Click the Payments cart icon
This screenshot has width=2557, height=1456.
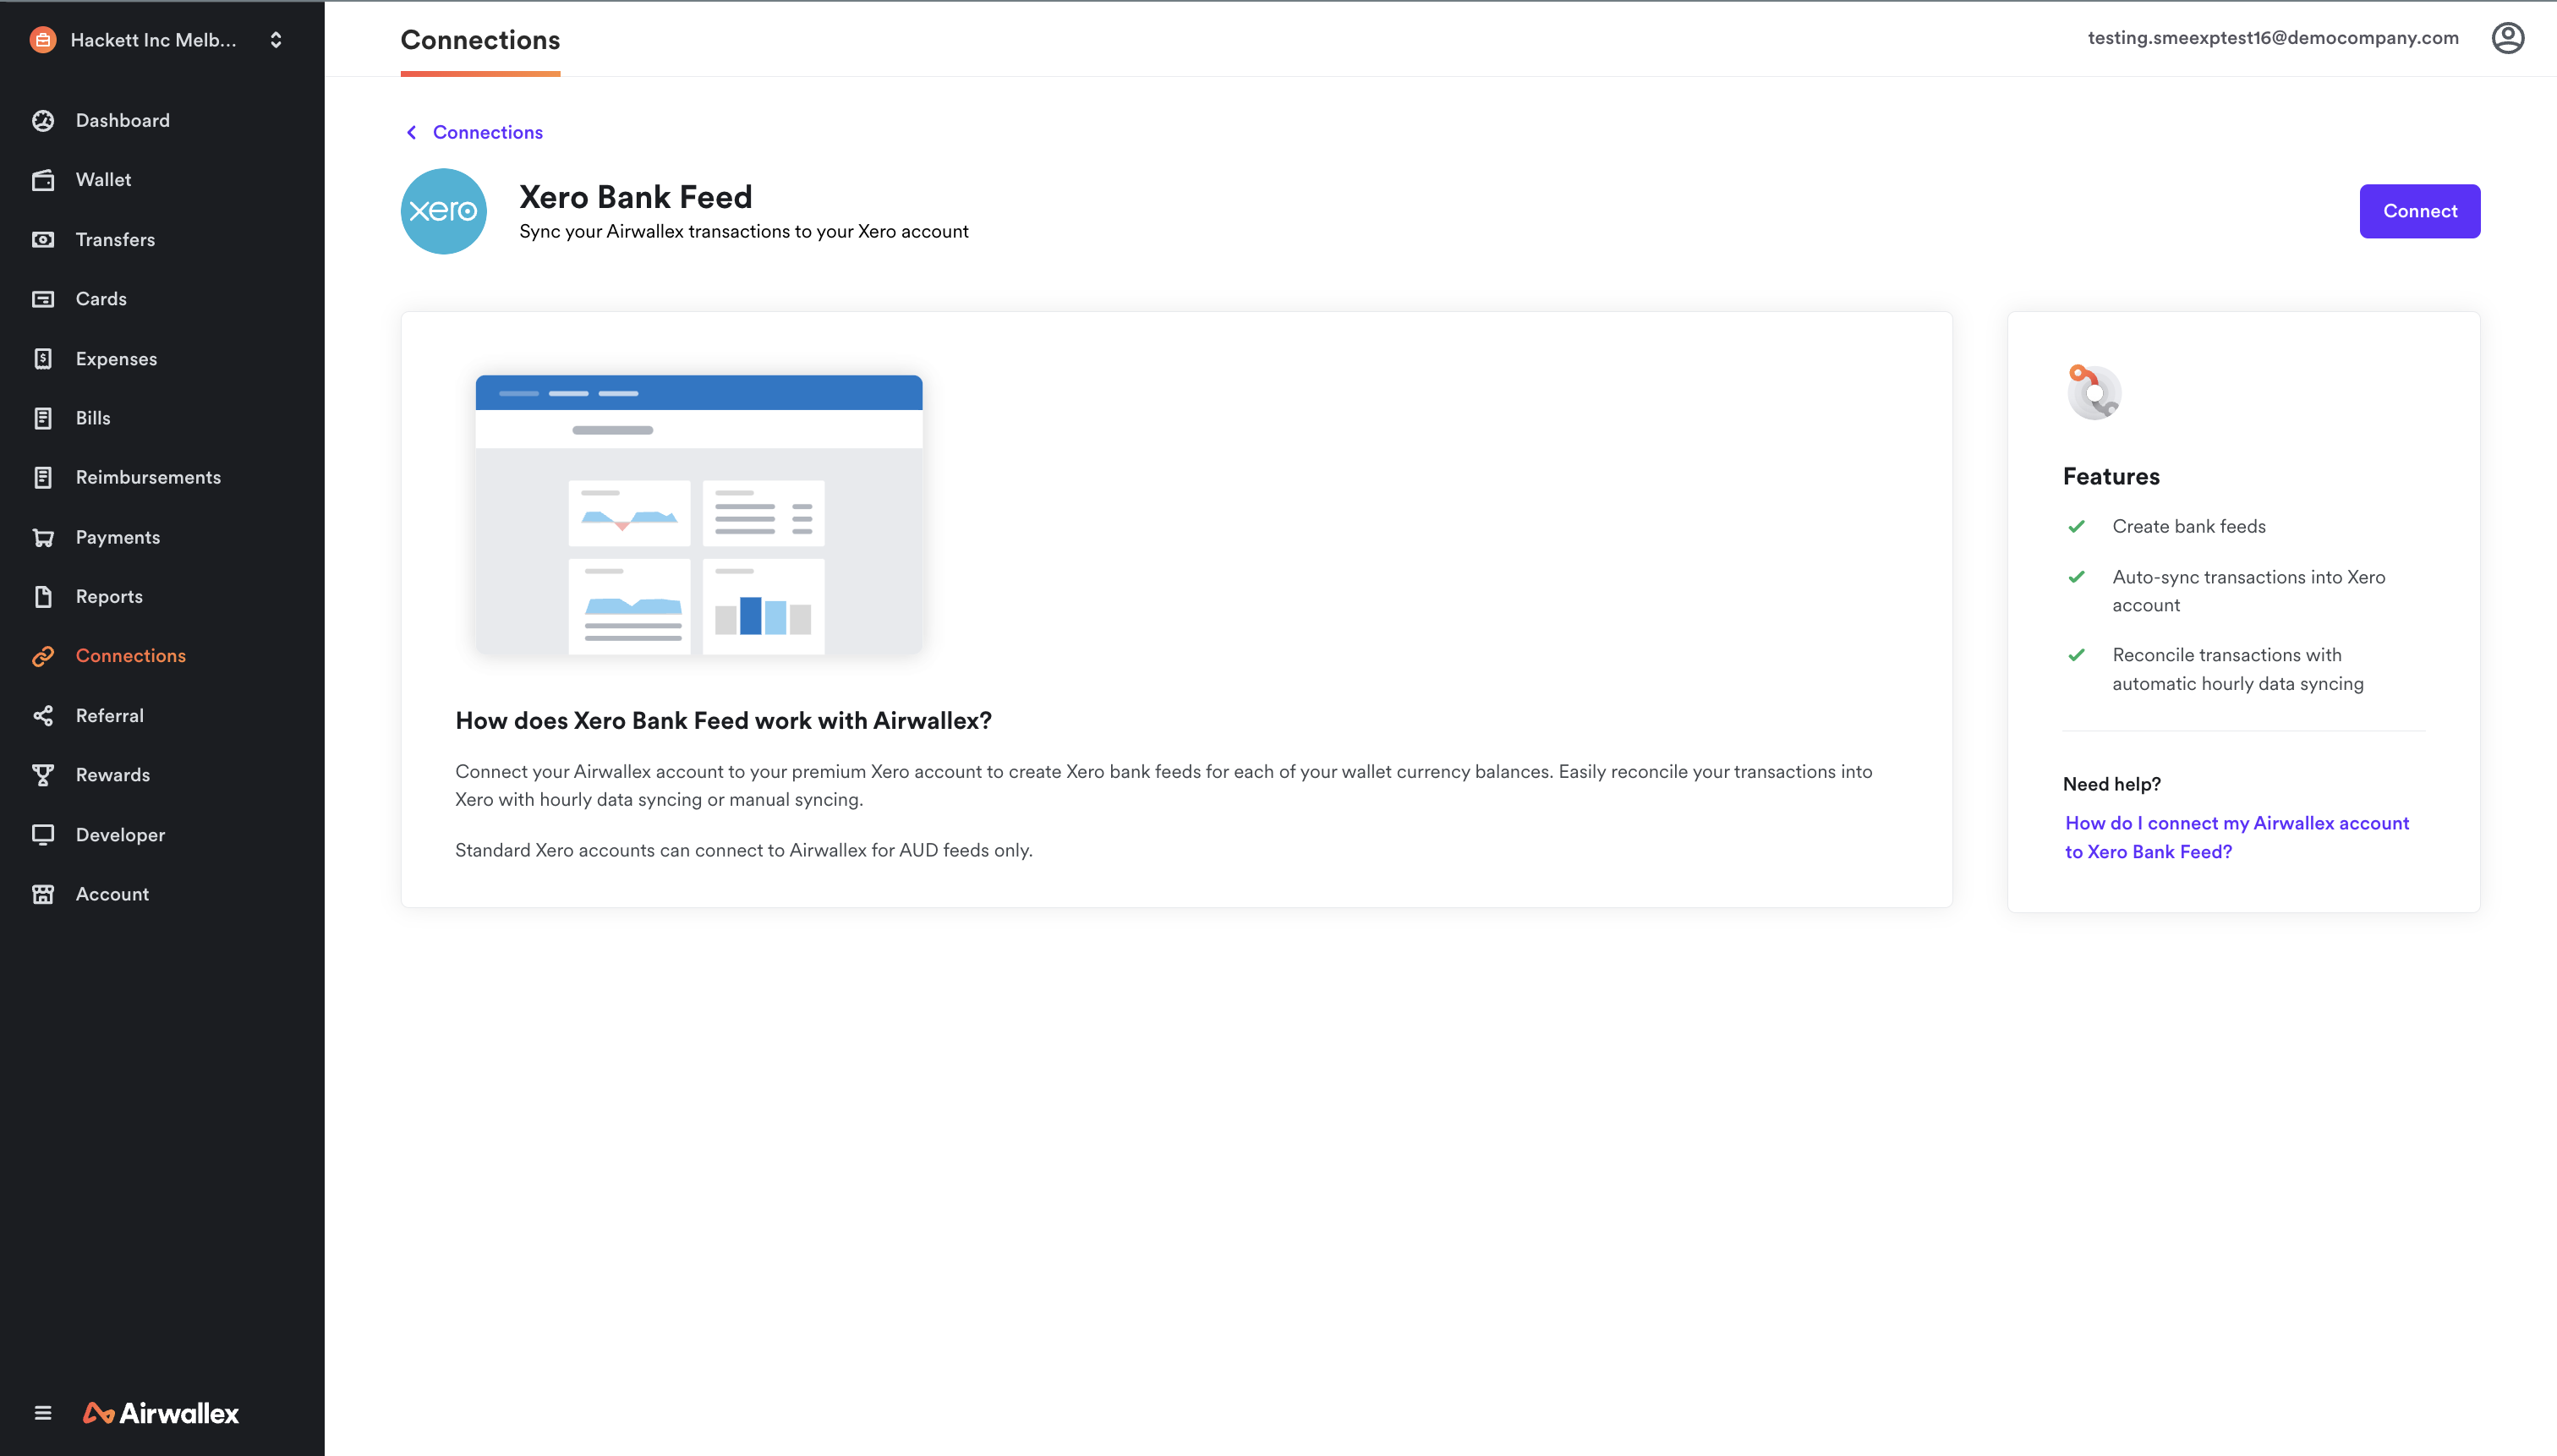43,537
